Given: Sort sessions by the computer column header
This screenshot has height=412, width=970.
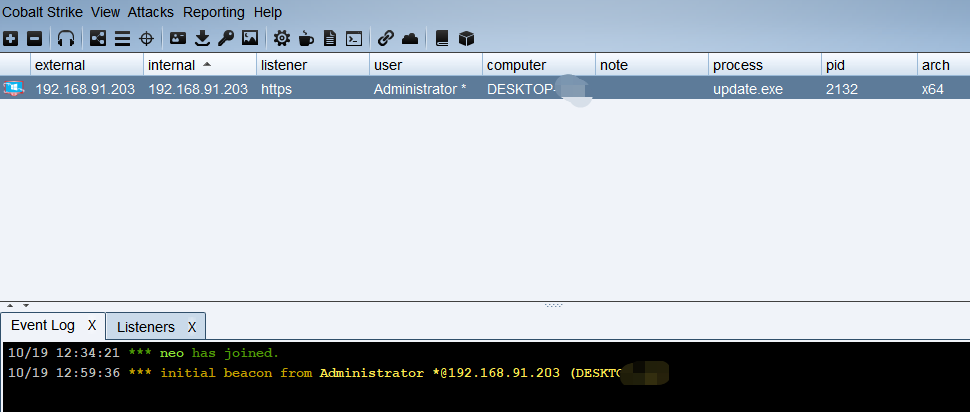Looking at the screenshot, I should [539, 65].
